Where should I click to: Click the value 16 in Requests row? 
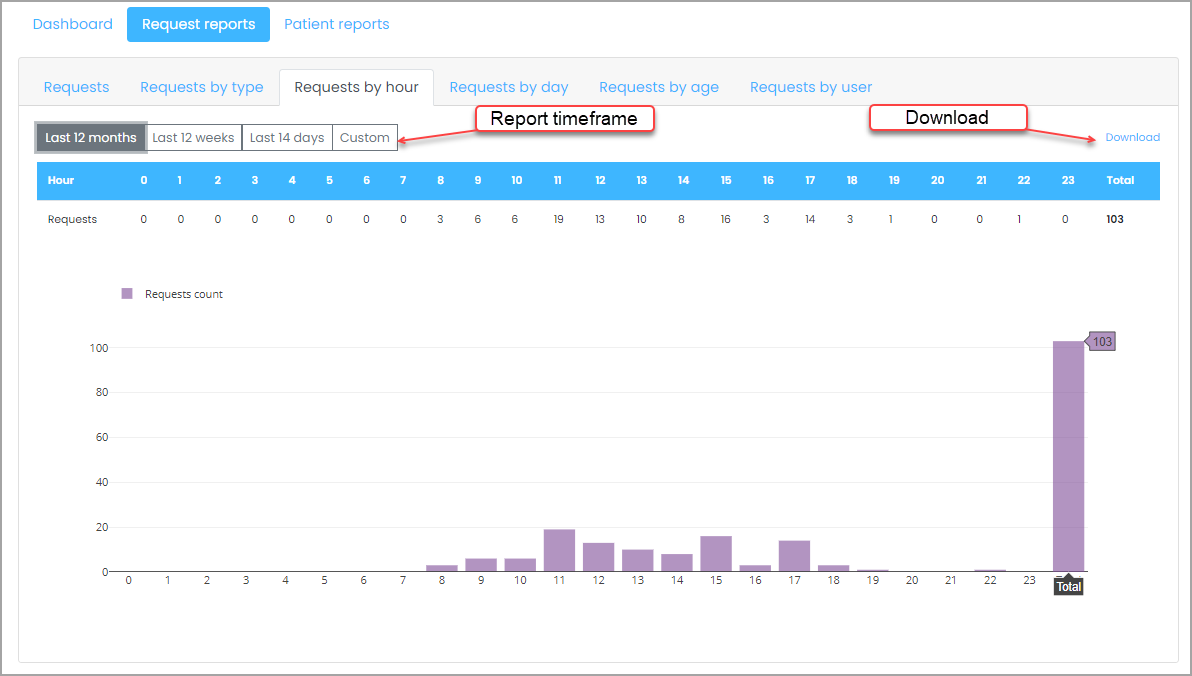[725, 219]
